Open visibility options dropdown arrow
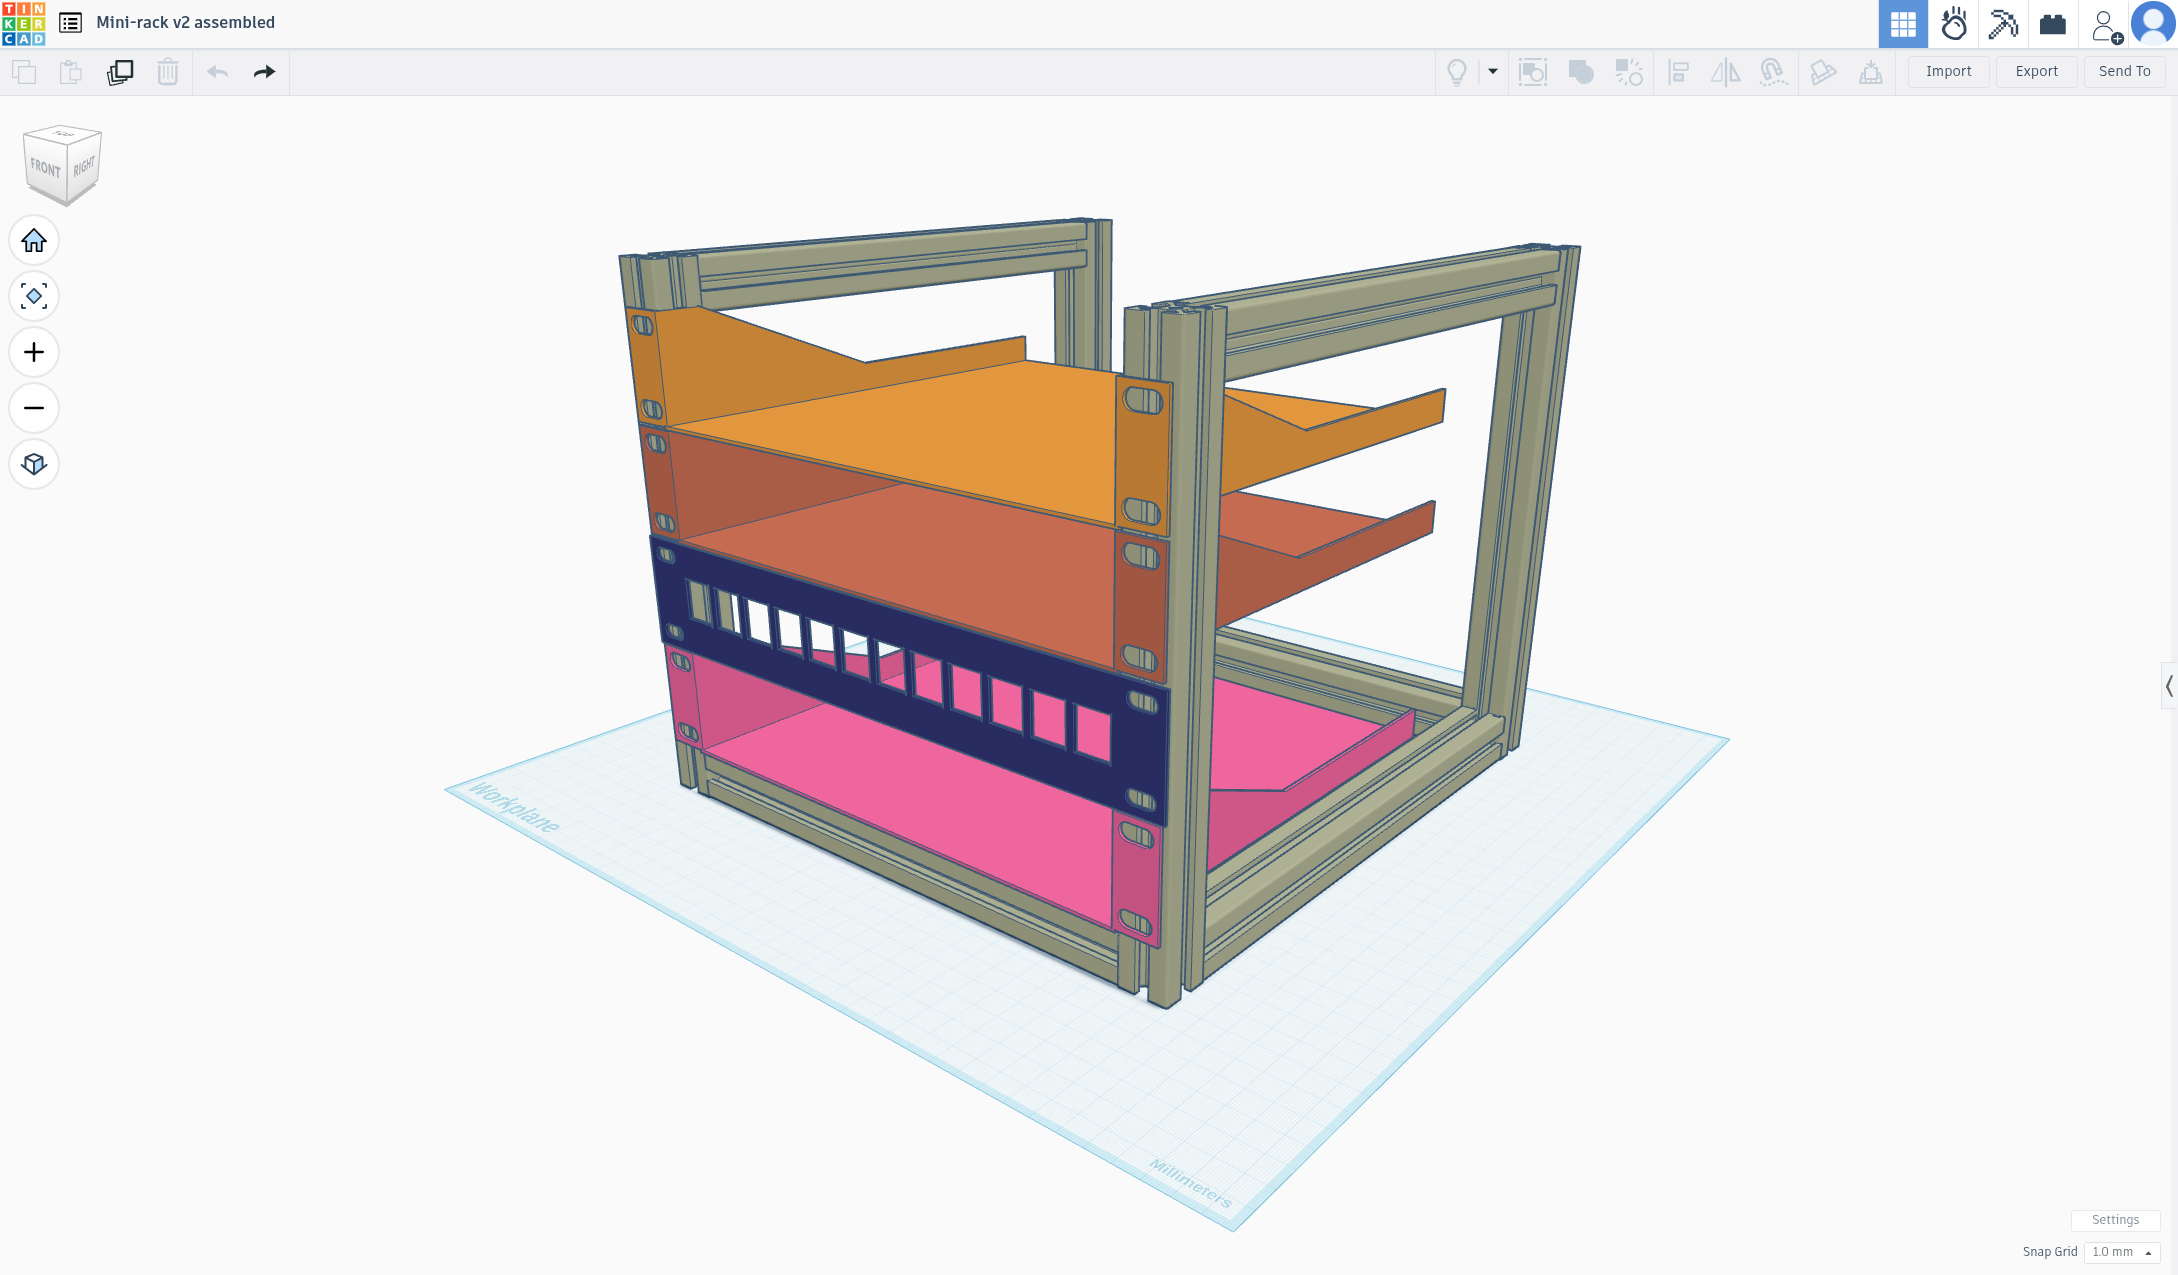This screenshot has height=1275, width=2178. tap(1492, 72)
